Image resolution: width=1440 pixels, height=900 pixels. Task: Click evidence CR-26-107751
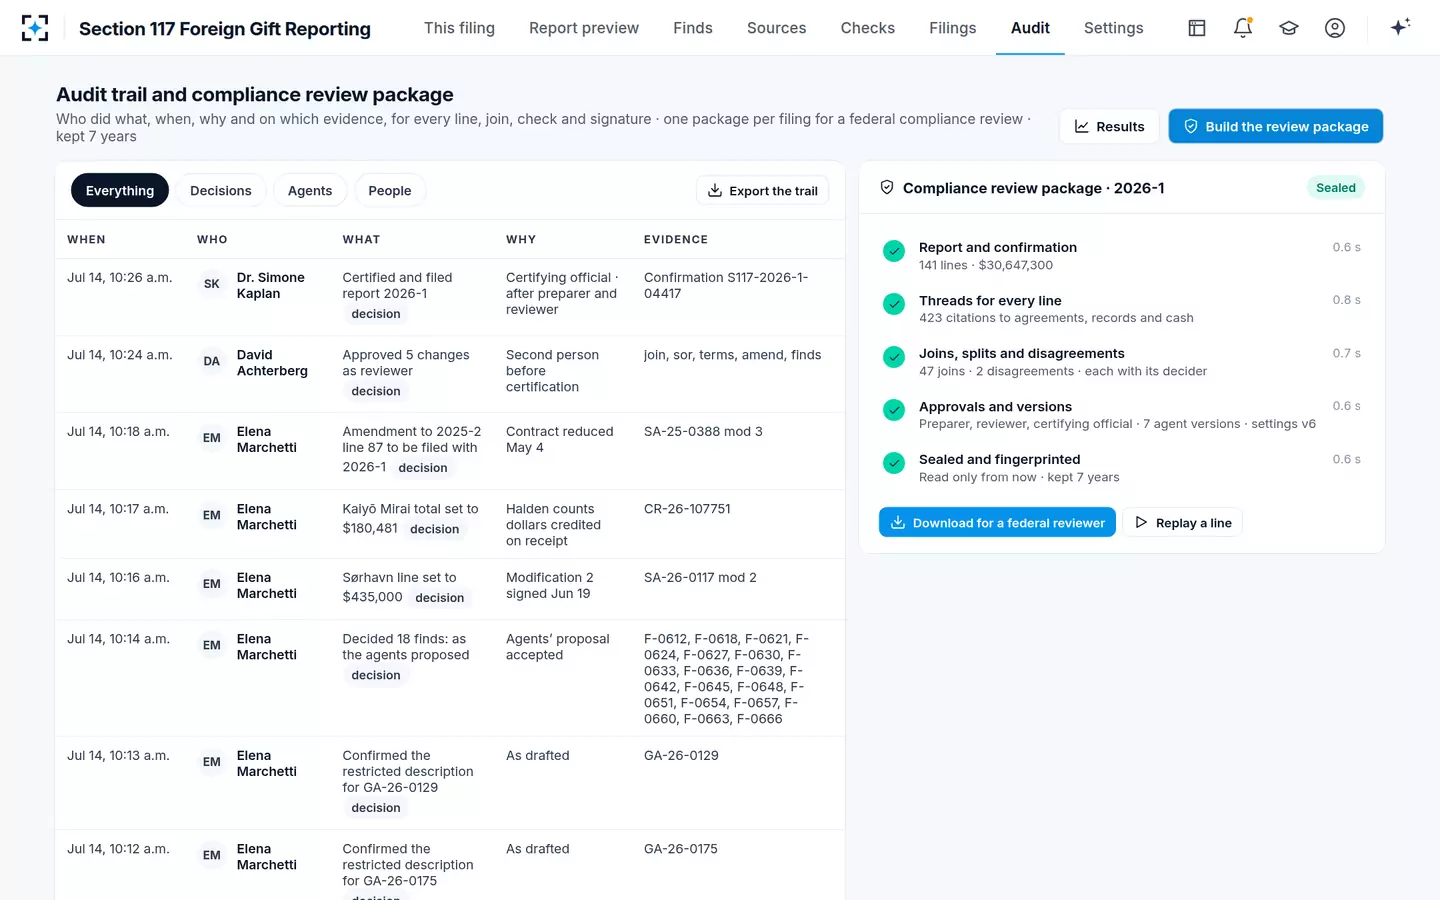tap(687, 509)
